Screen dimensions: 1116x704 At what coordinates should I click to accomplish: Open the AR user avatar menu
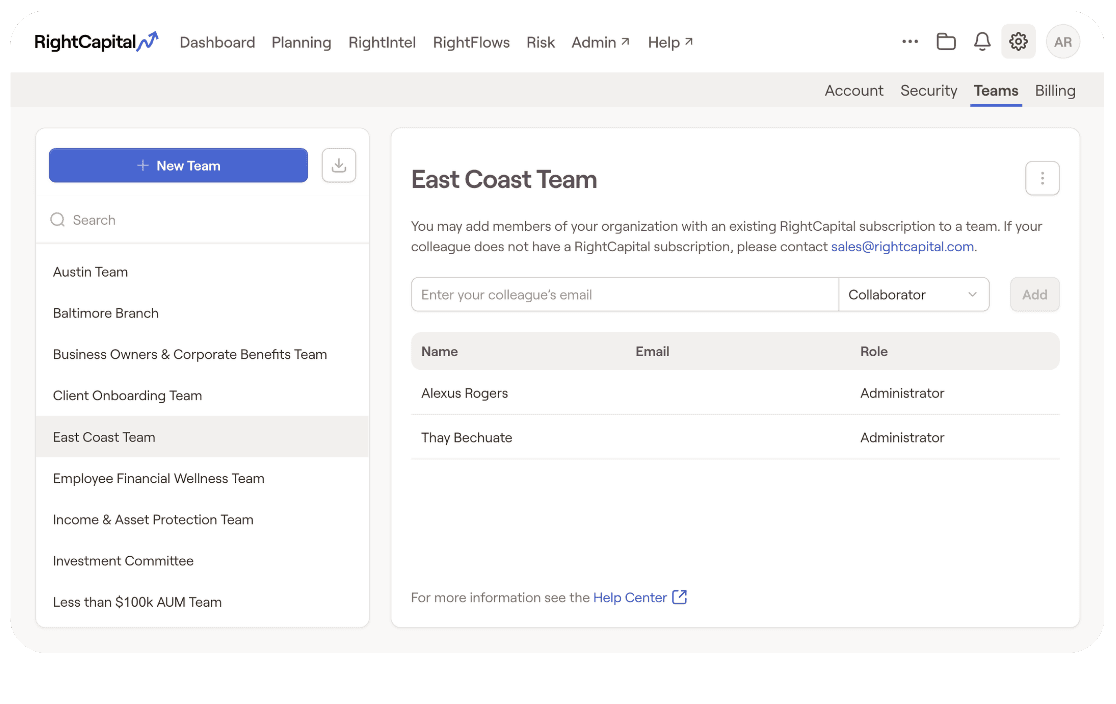coord(1063,42)
